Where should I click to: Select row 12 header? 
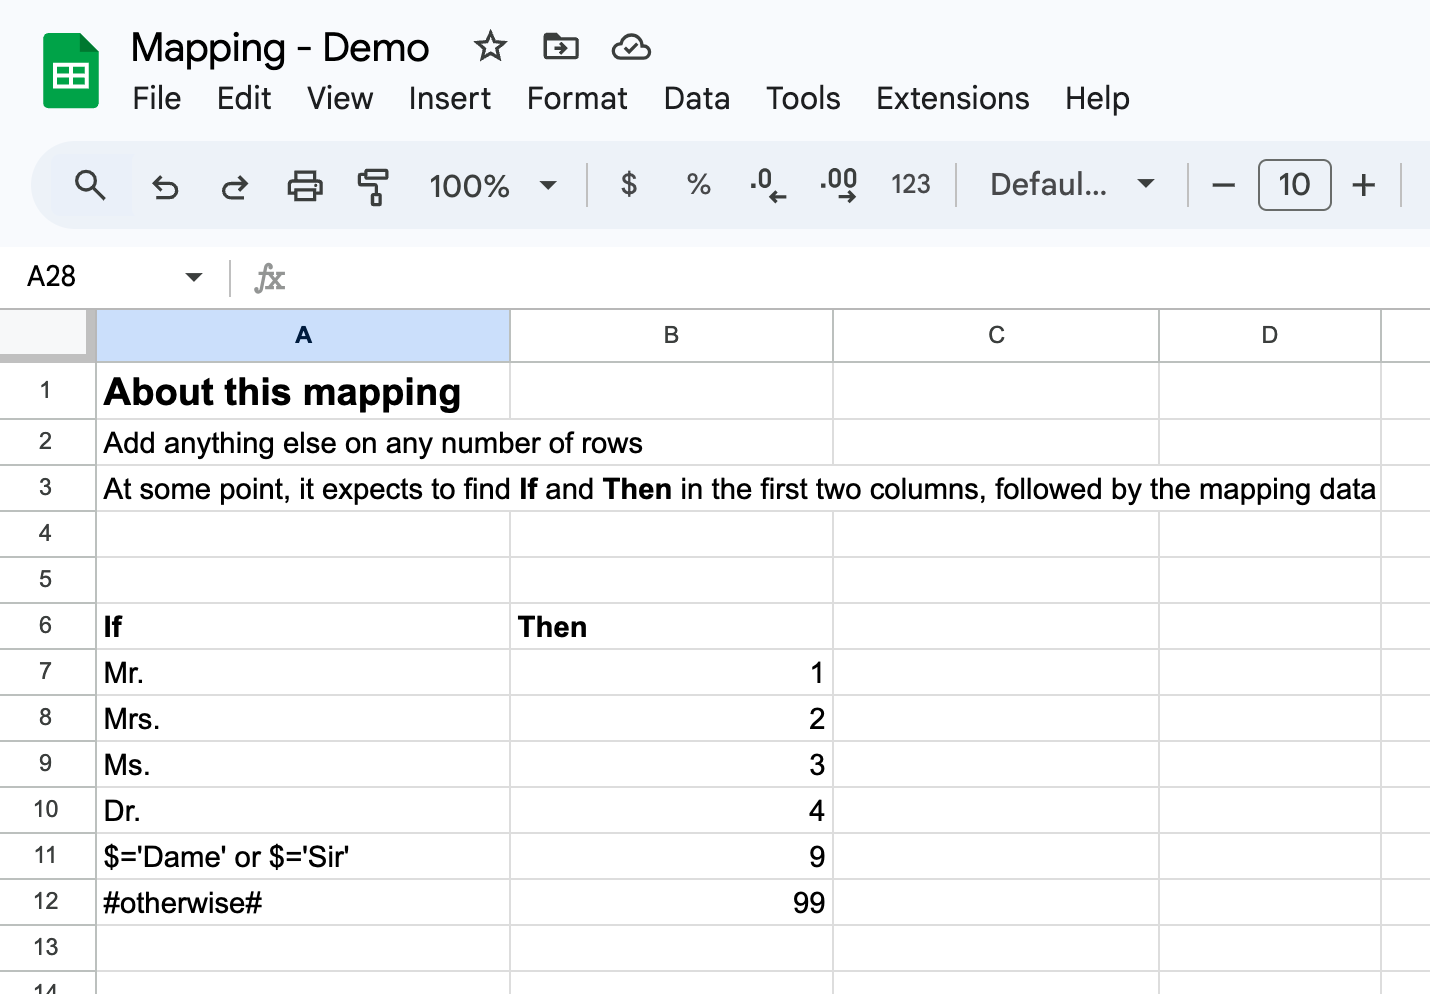tap(47, 902)
